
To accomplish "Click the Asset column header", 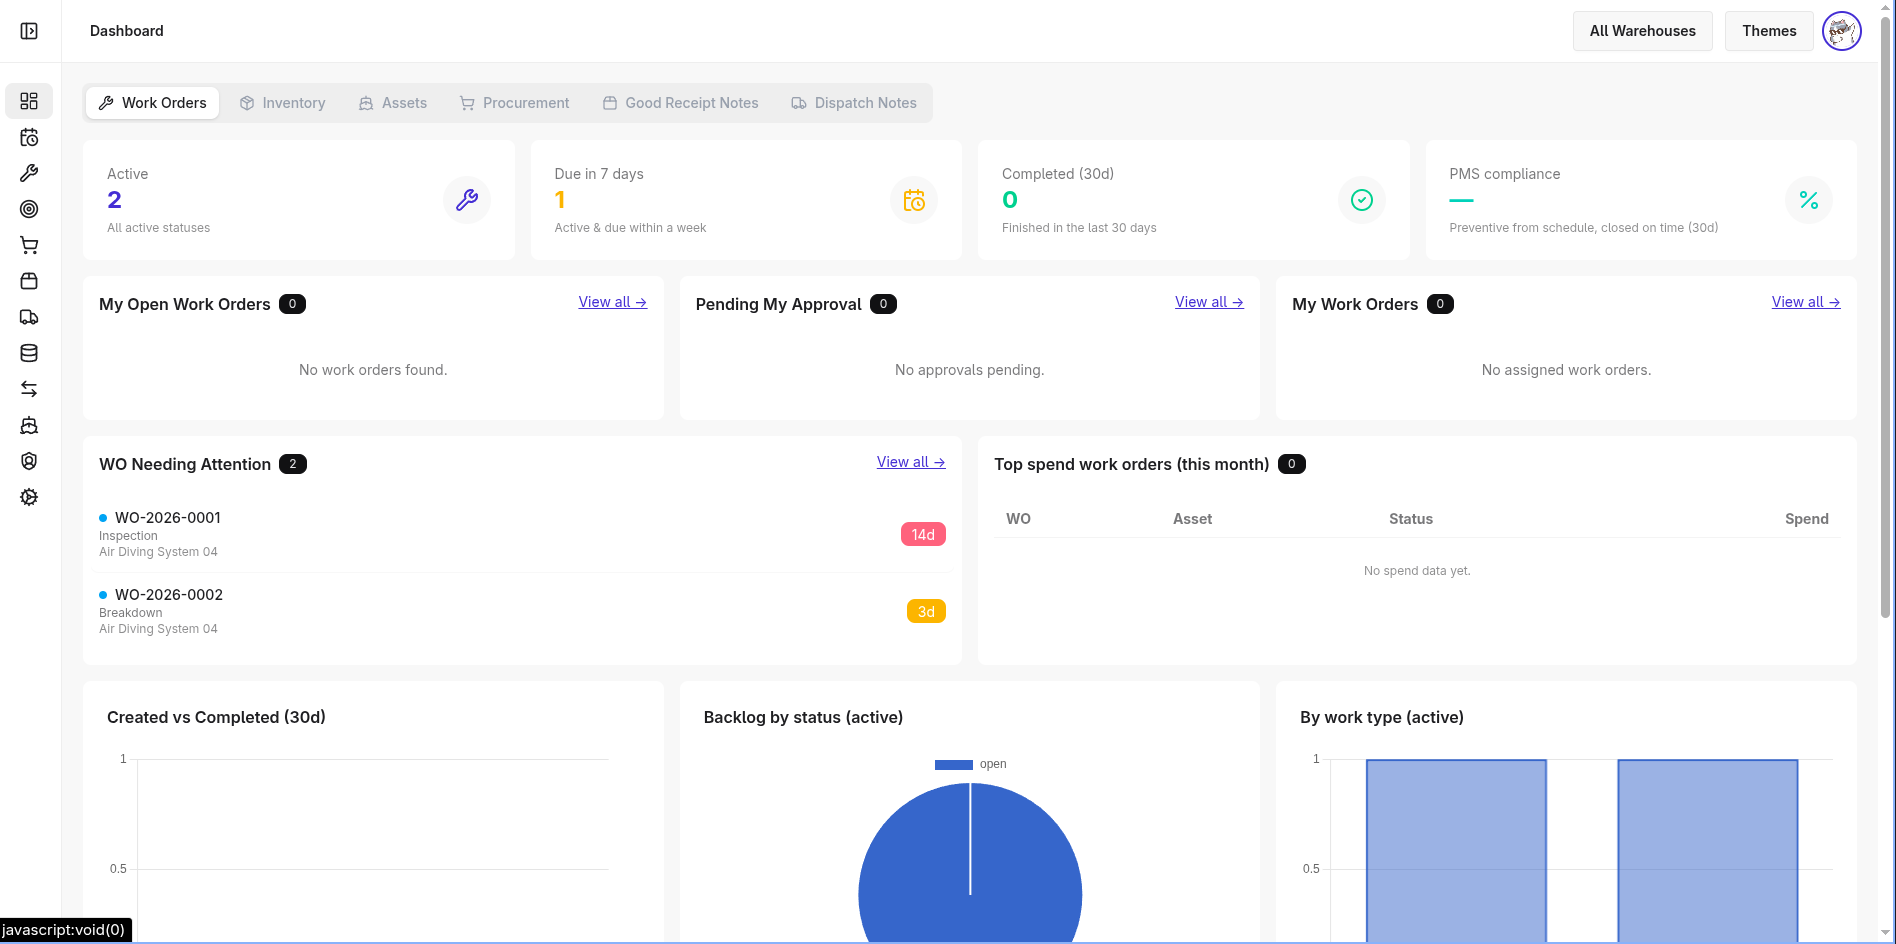I will [1192, 519].
